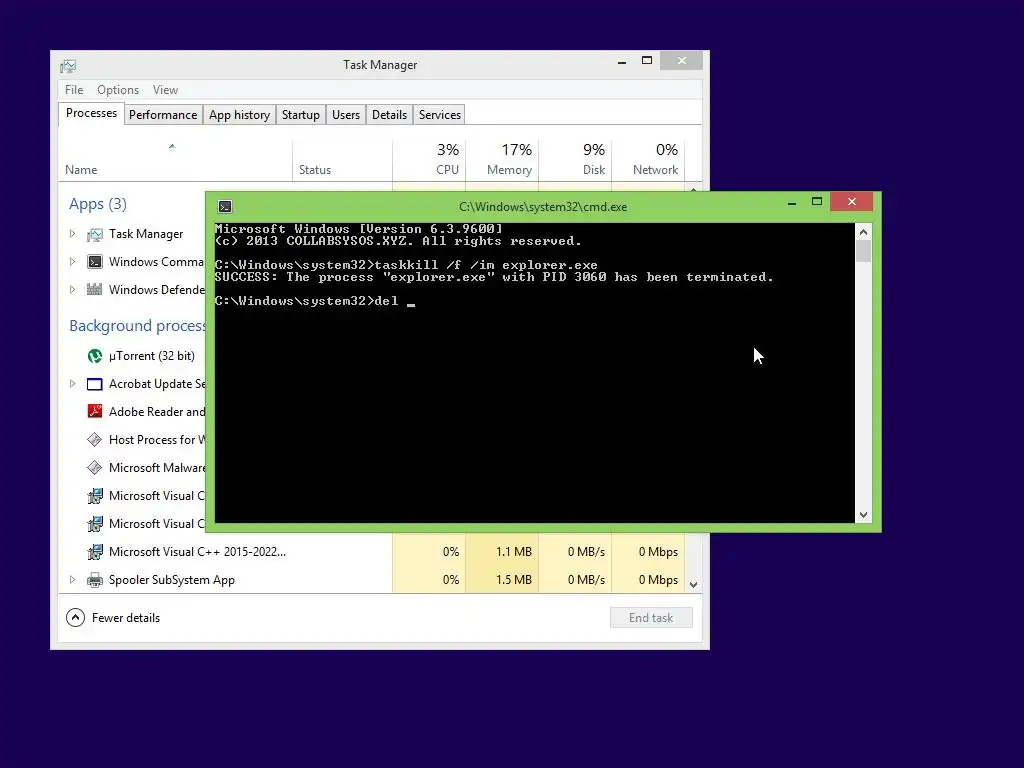Select Microsoft Visual C++ 2015-2022 row icon
Viewport: 1024px width, 768px height.
pos(95,552)
